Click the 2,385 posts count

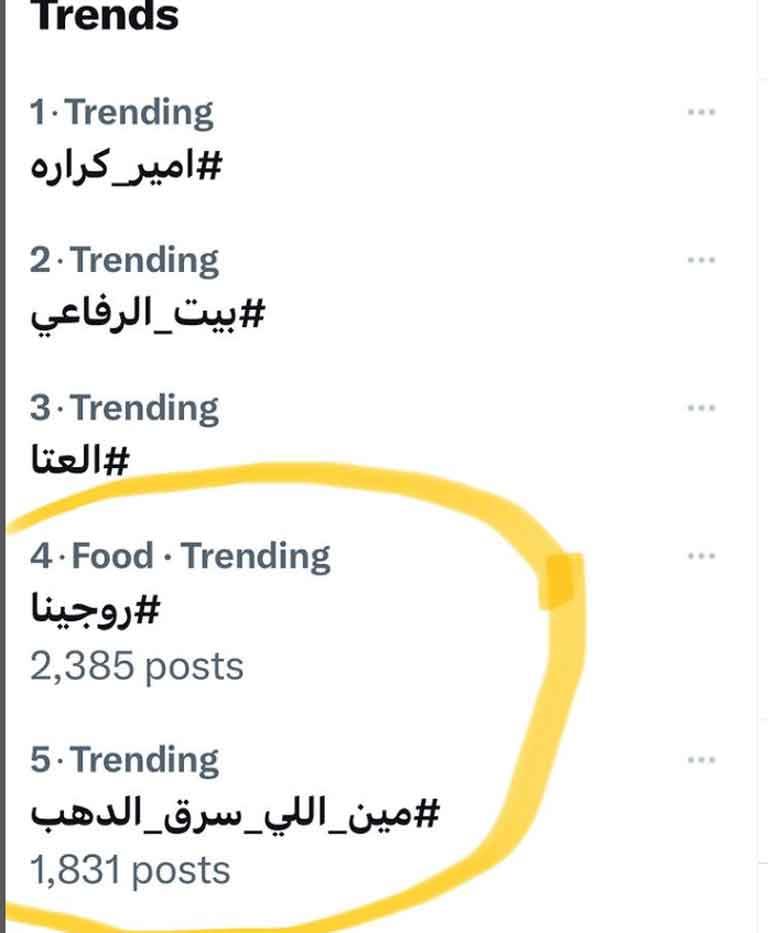click(x=136, y=666)
